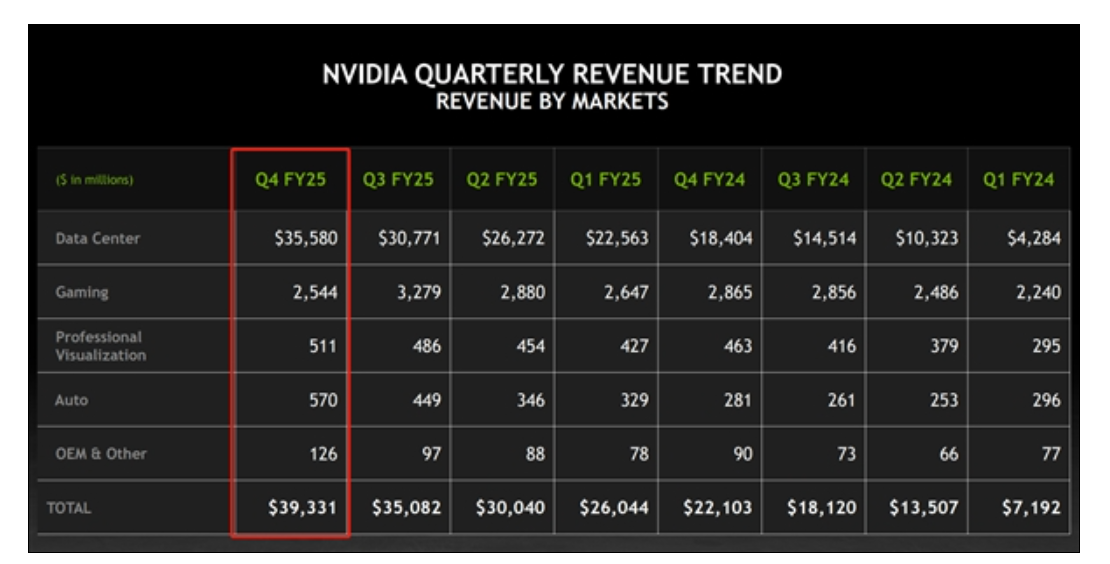Click Gaming value 2,647

[x=626, y=292]
